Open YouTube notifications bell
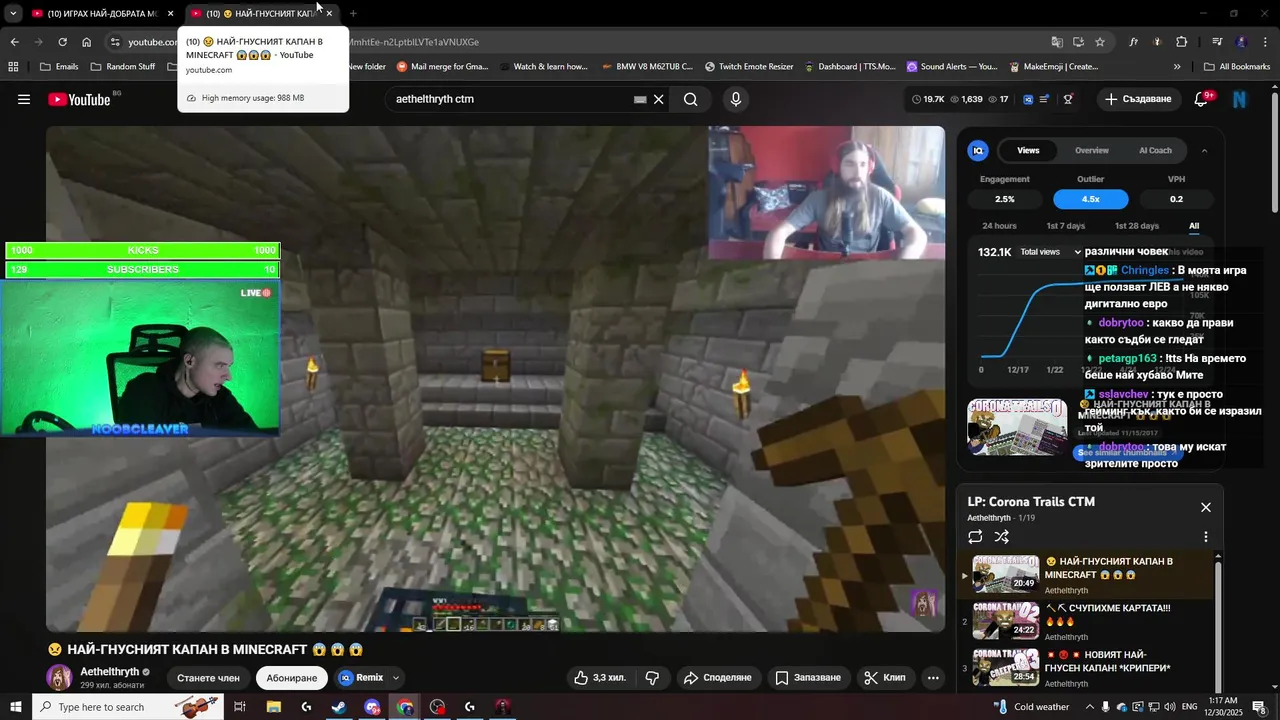Image resolution: width=1280 pixels, height=720 pixels. point(1202,99)
